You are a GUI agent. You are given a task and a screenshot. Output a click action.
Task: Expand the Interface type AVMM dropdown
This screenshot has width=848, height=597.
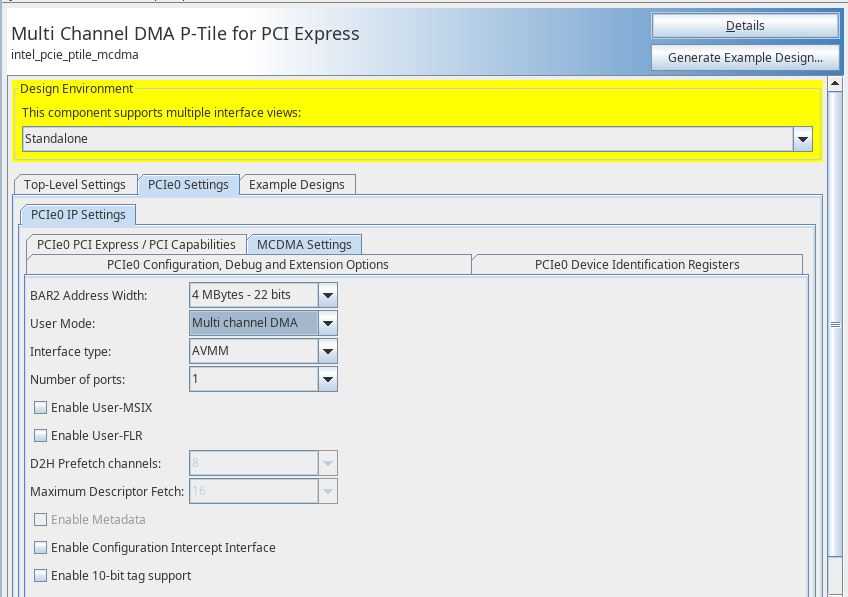[328, 352]
